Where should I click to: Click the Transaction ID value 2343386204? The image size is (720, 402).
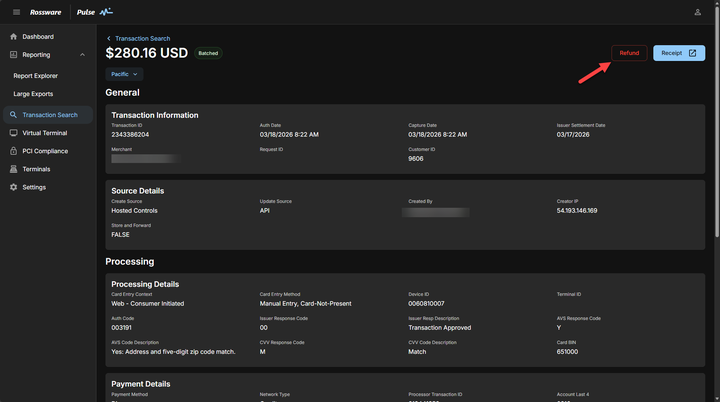click(130, 134)
